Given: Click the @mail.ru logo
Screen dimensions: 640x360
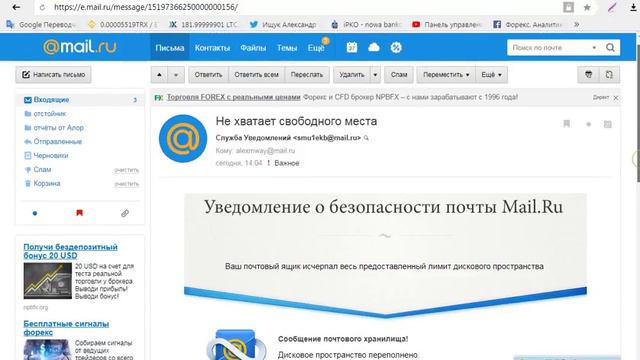Looking at the screenshot, I should click(x=80, y=47).
